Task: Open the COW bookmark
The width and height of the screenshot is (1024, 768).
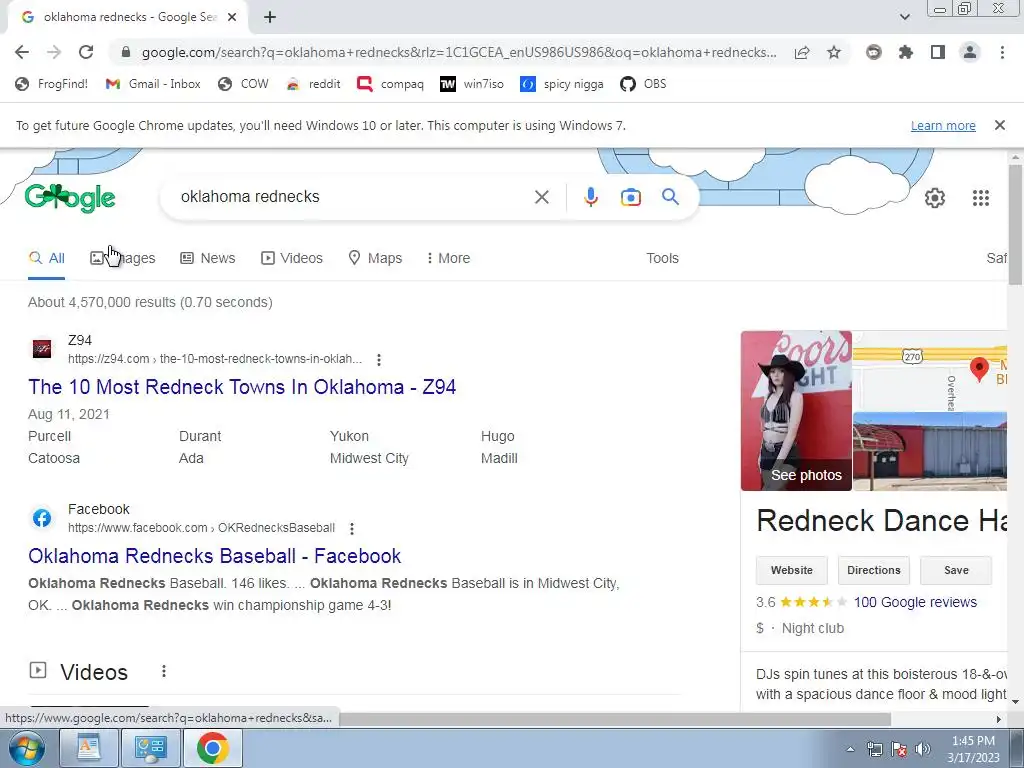Action: [243, 84]
